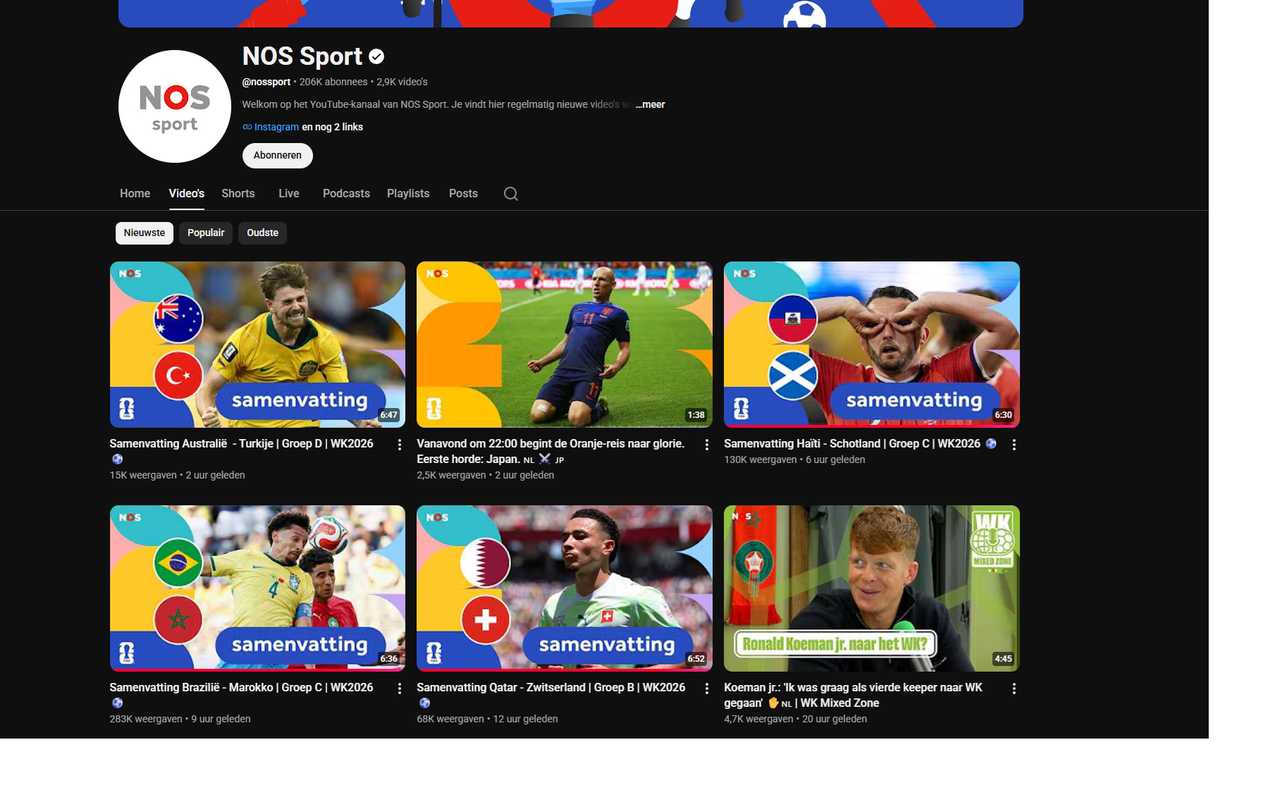
Task: Click the 4:45 duration badge
Action: coord(1003,659)
